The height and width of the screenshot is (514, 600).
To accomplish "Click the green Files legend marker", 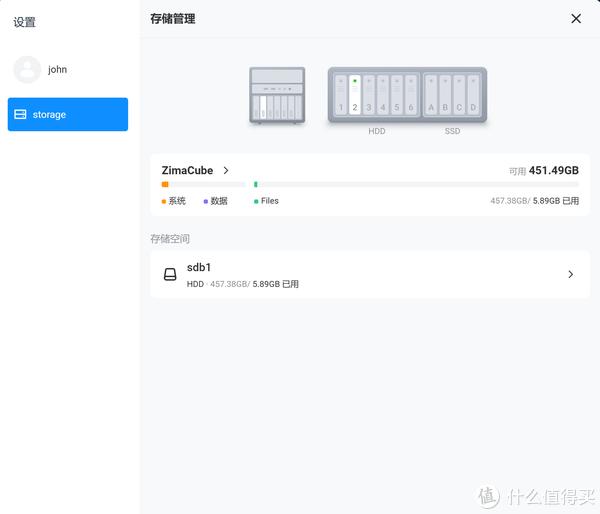I will coord(256,201).
